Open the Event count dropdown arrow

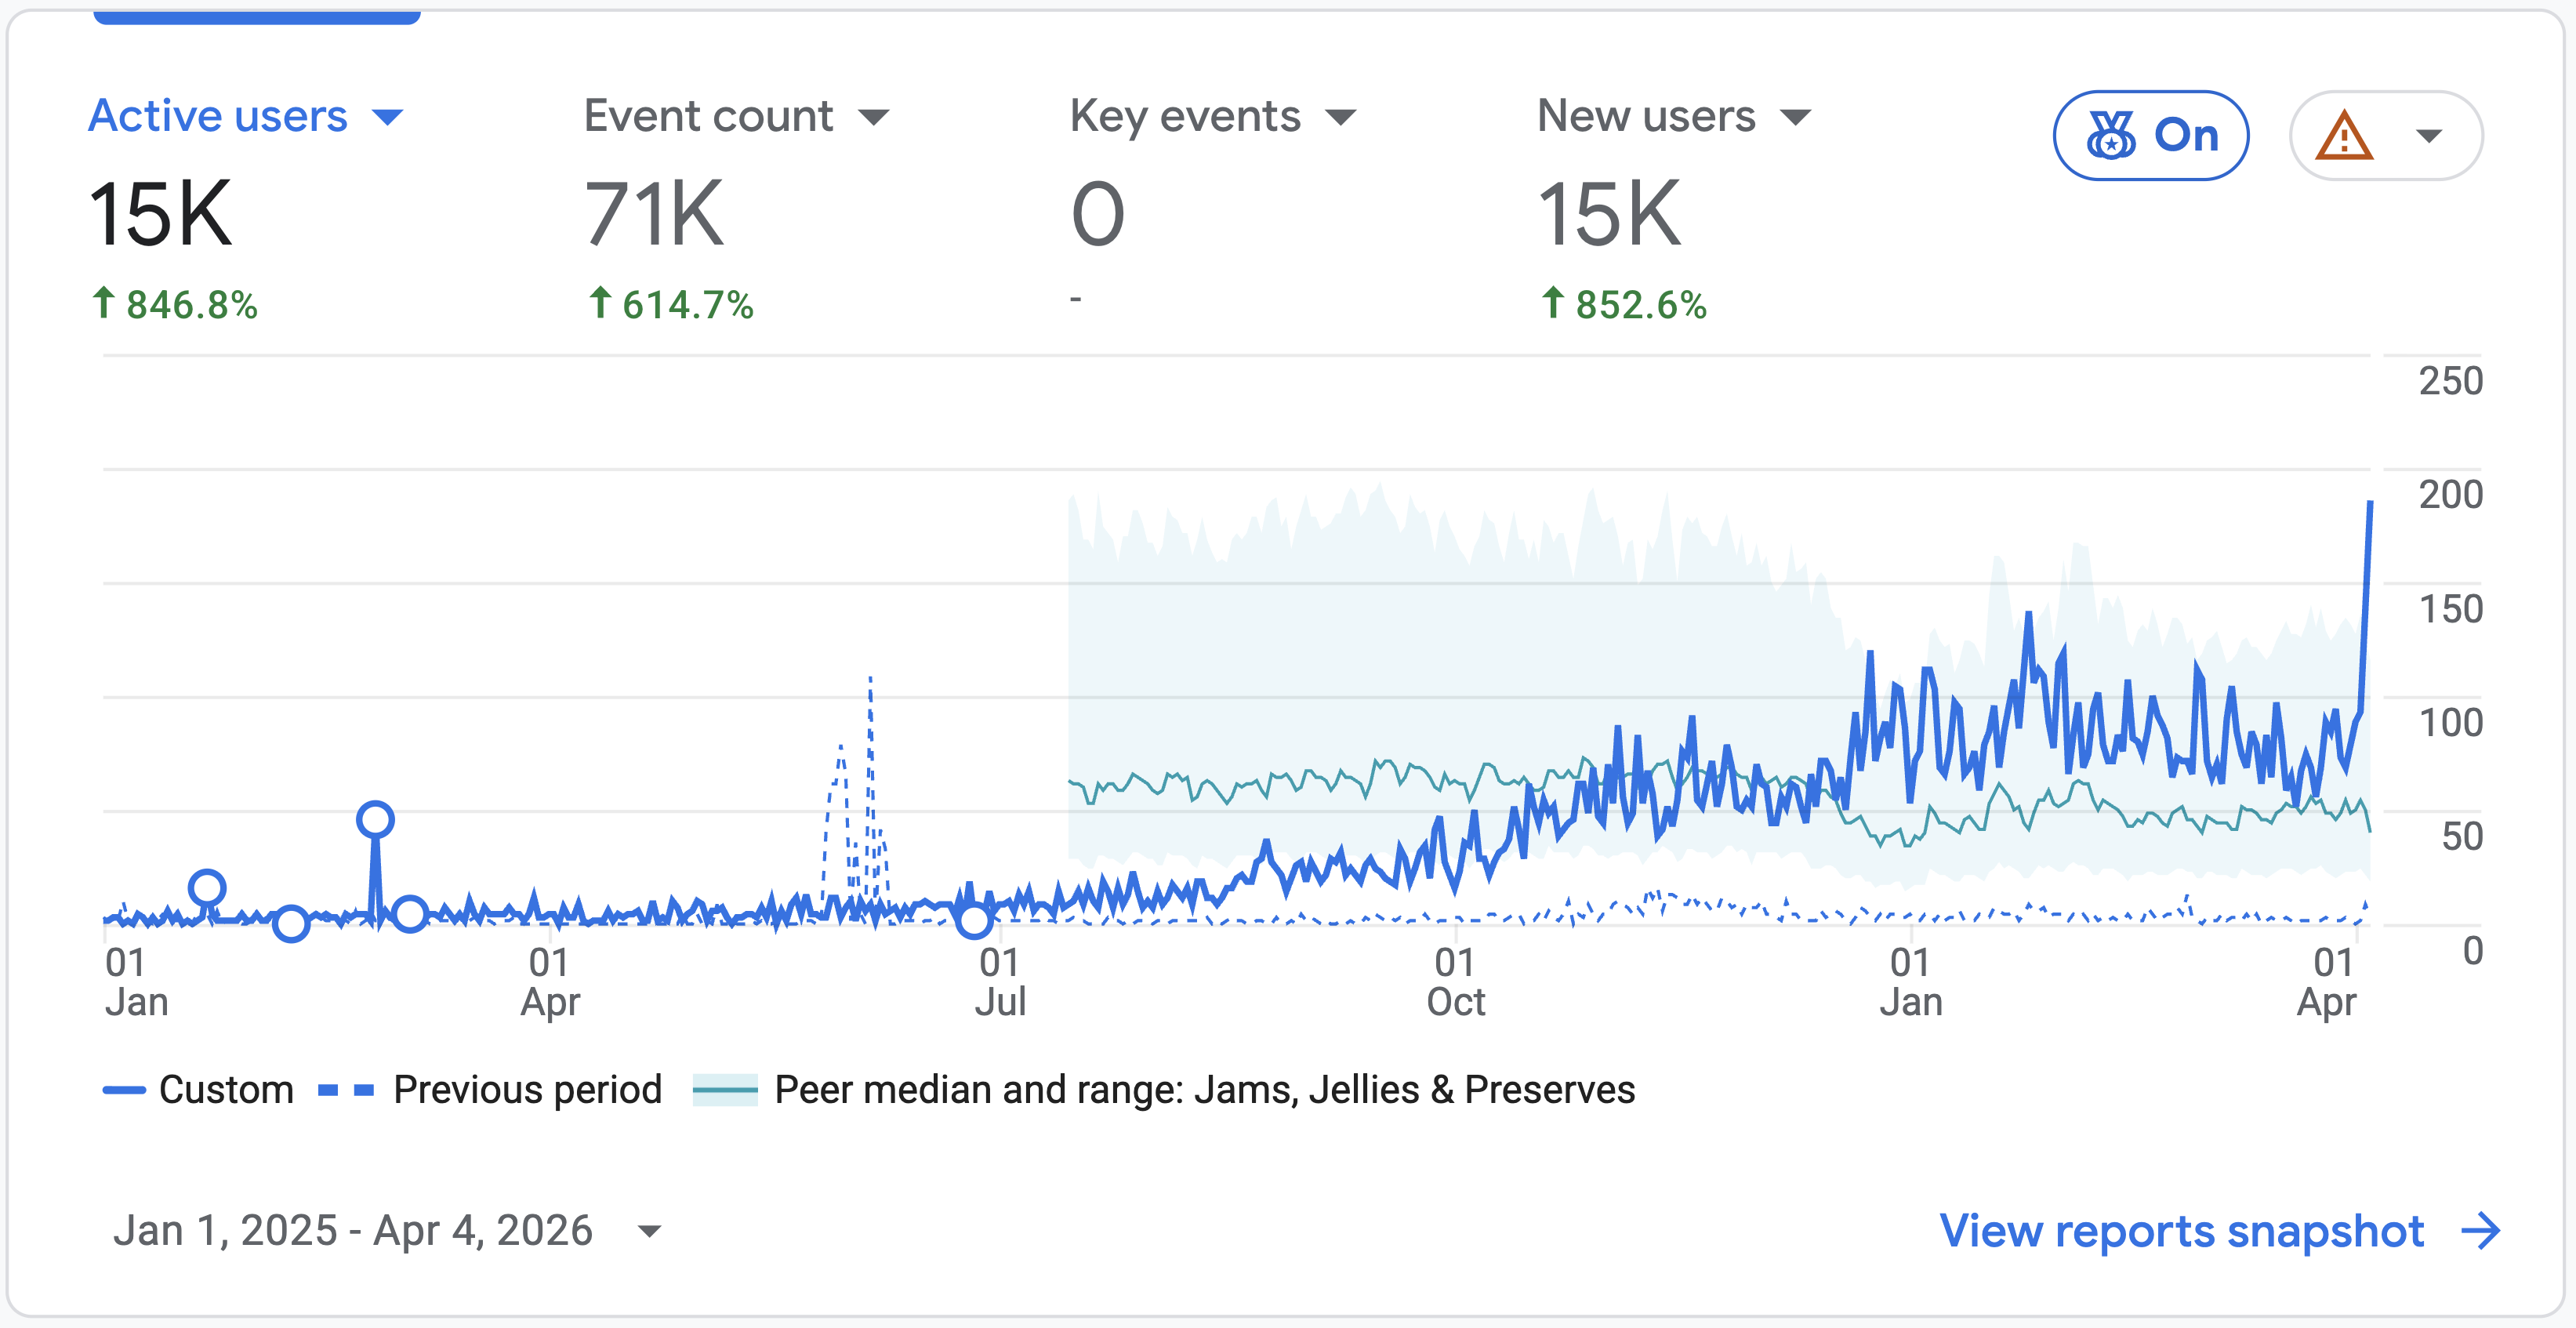coord(873,118)
